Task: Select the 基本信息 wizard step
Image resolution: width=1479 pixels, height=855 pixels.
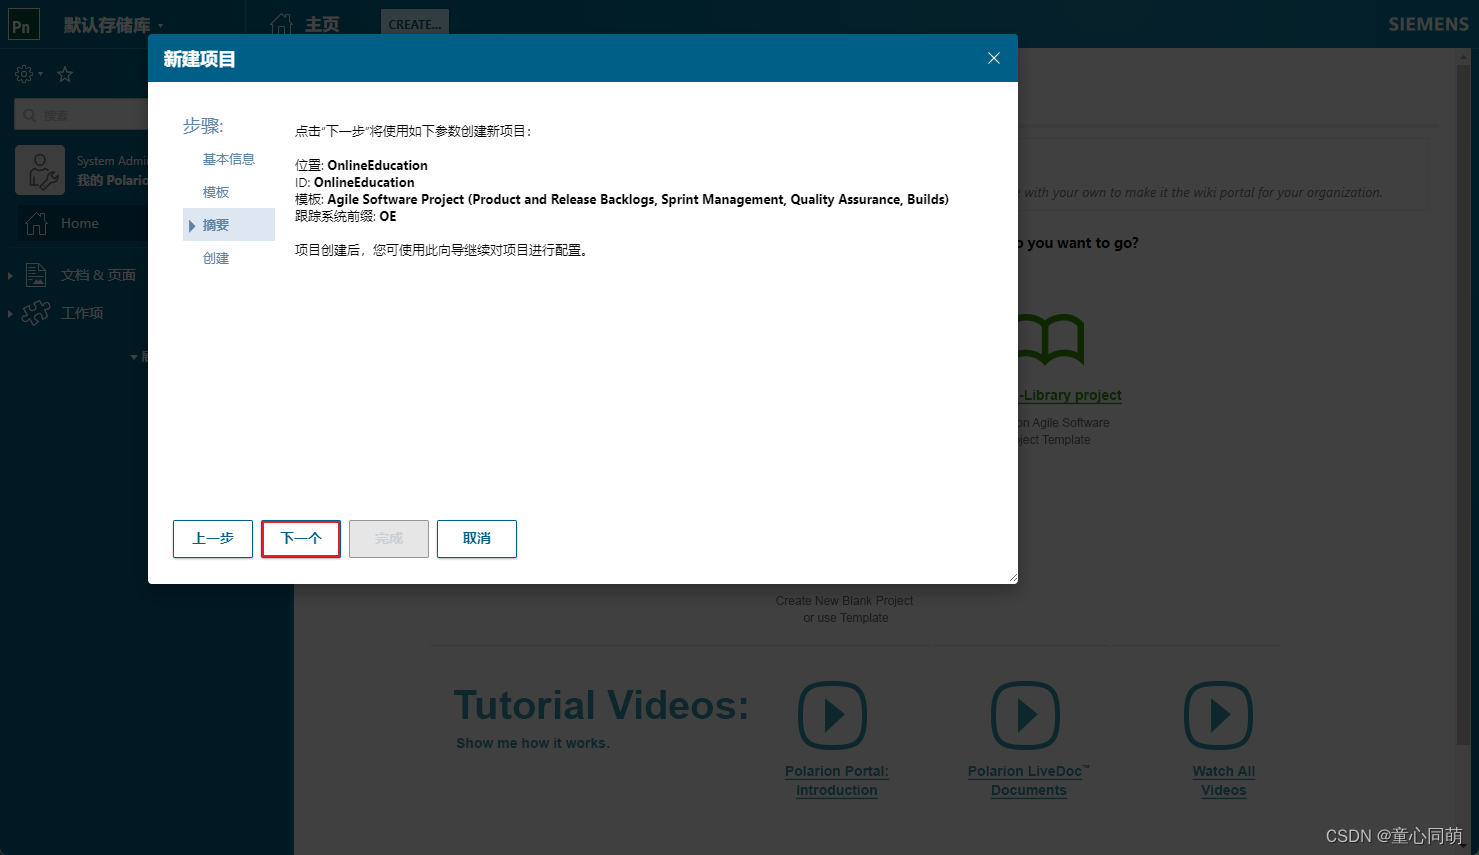Action: tap(229, 159)
